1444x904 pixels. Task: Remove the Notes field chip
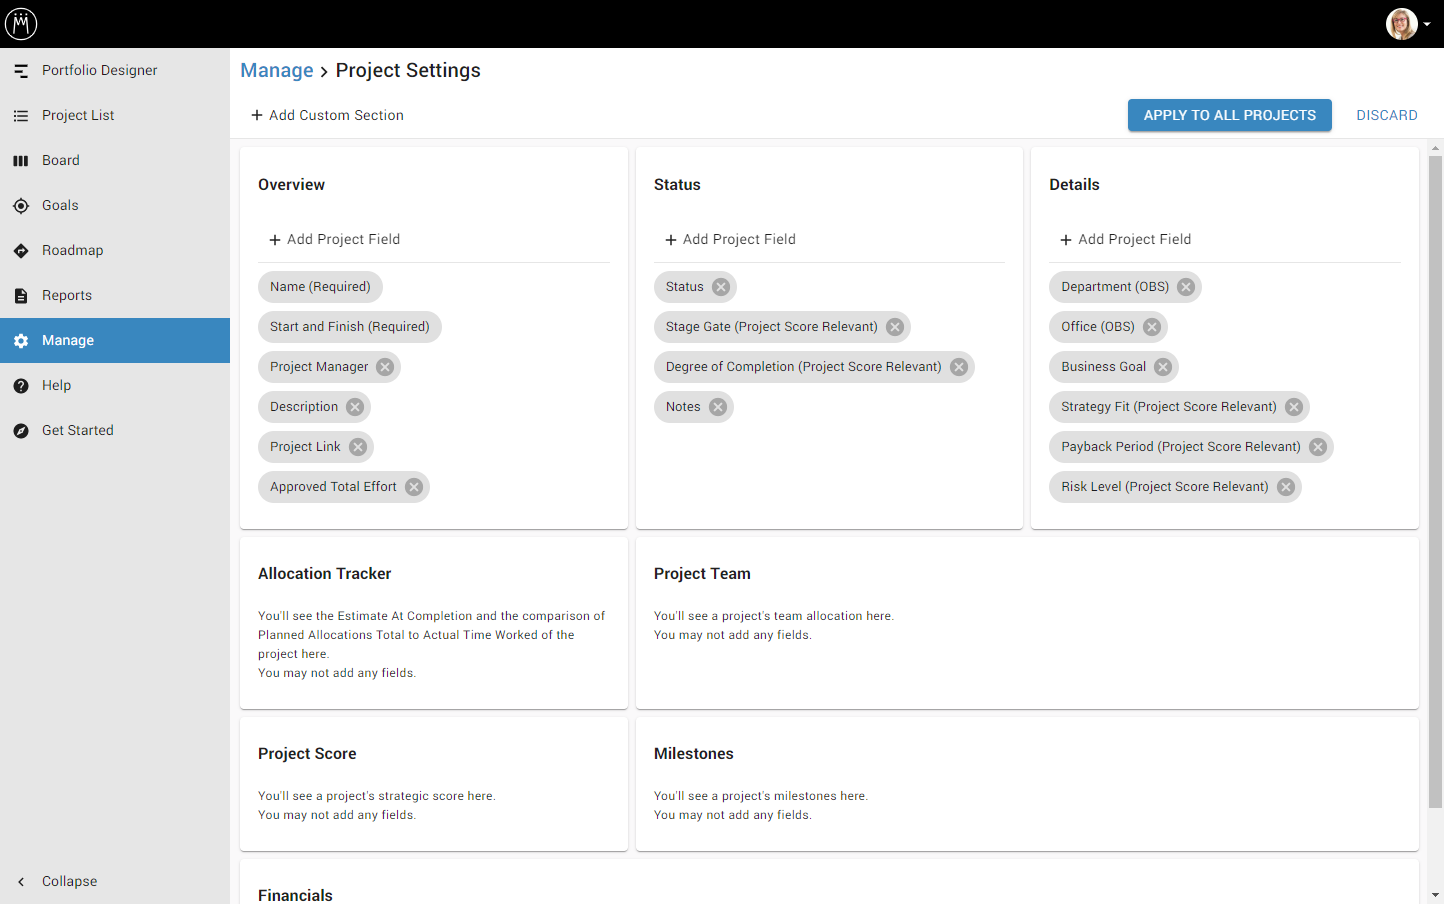click(x=718, y=407)
